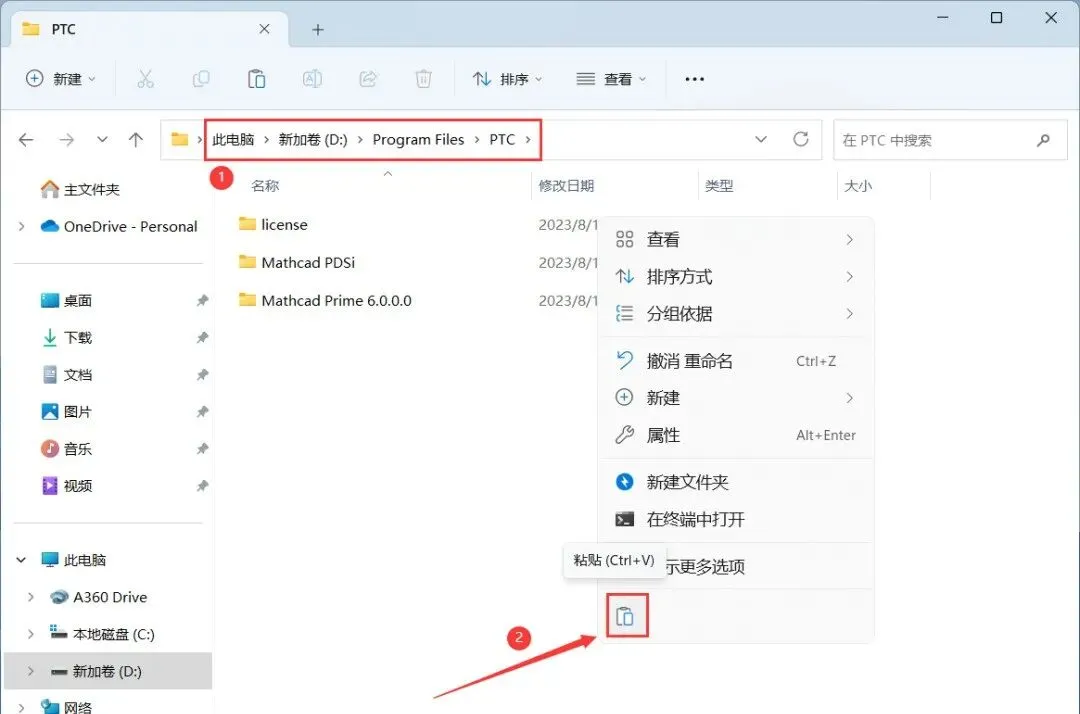This screenshot has width=1080, height=714.
Task: Click 新加卷 (D:) in address breadcrumb
Action: pos(313,140)
